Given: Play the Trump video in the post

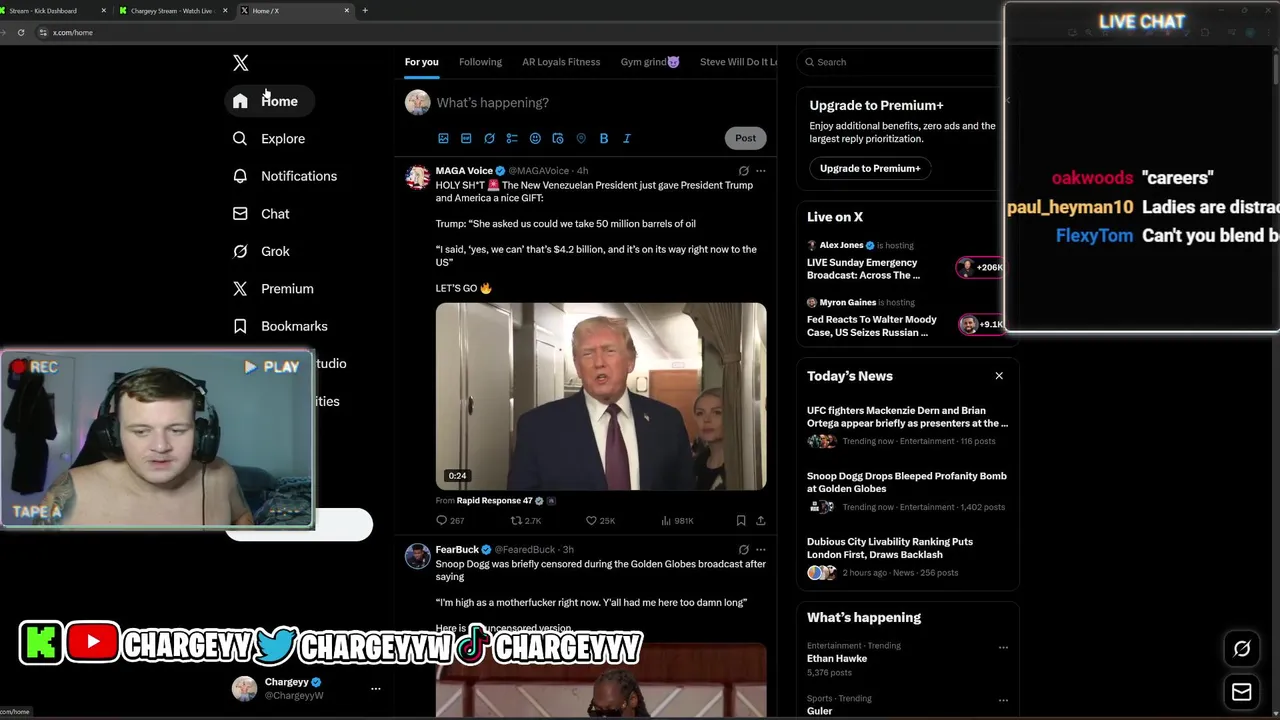Looking at the screenshot, I should click(601, 397).
